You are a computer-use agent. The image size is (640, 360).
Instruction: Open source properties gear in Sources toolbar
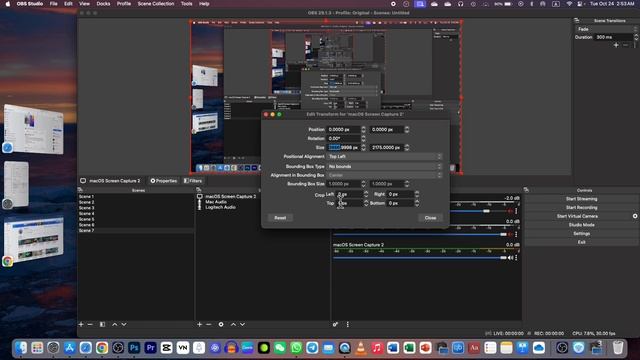(x=221, y=324)
